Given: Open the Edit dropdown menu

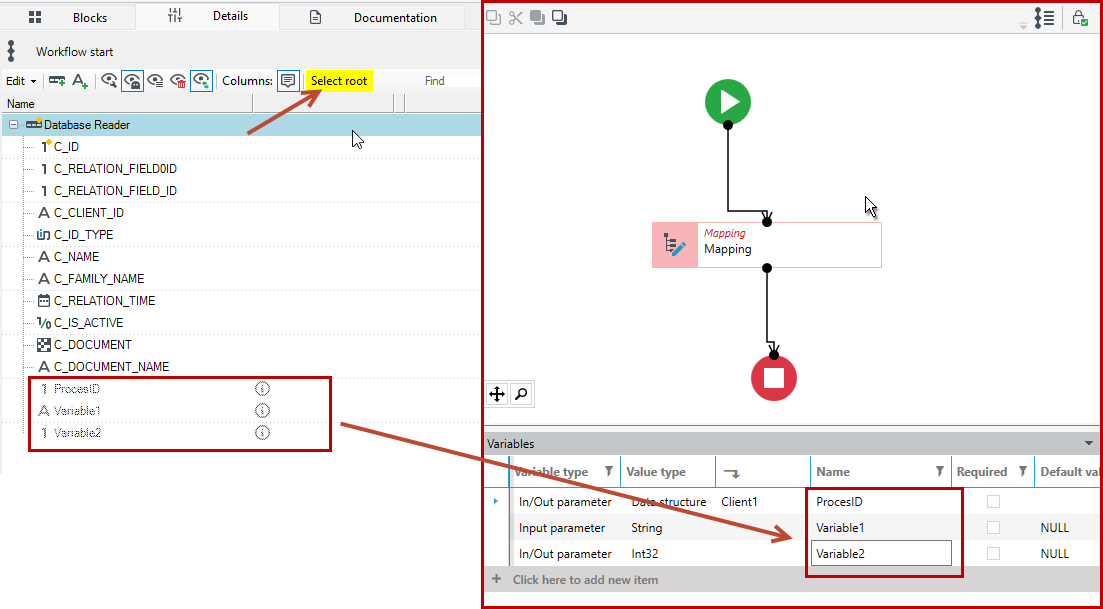Looking at the screenshot, I should pyautogui.click(x=21, y=81).
